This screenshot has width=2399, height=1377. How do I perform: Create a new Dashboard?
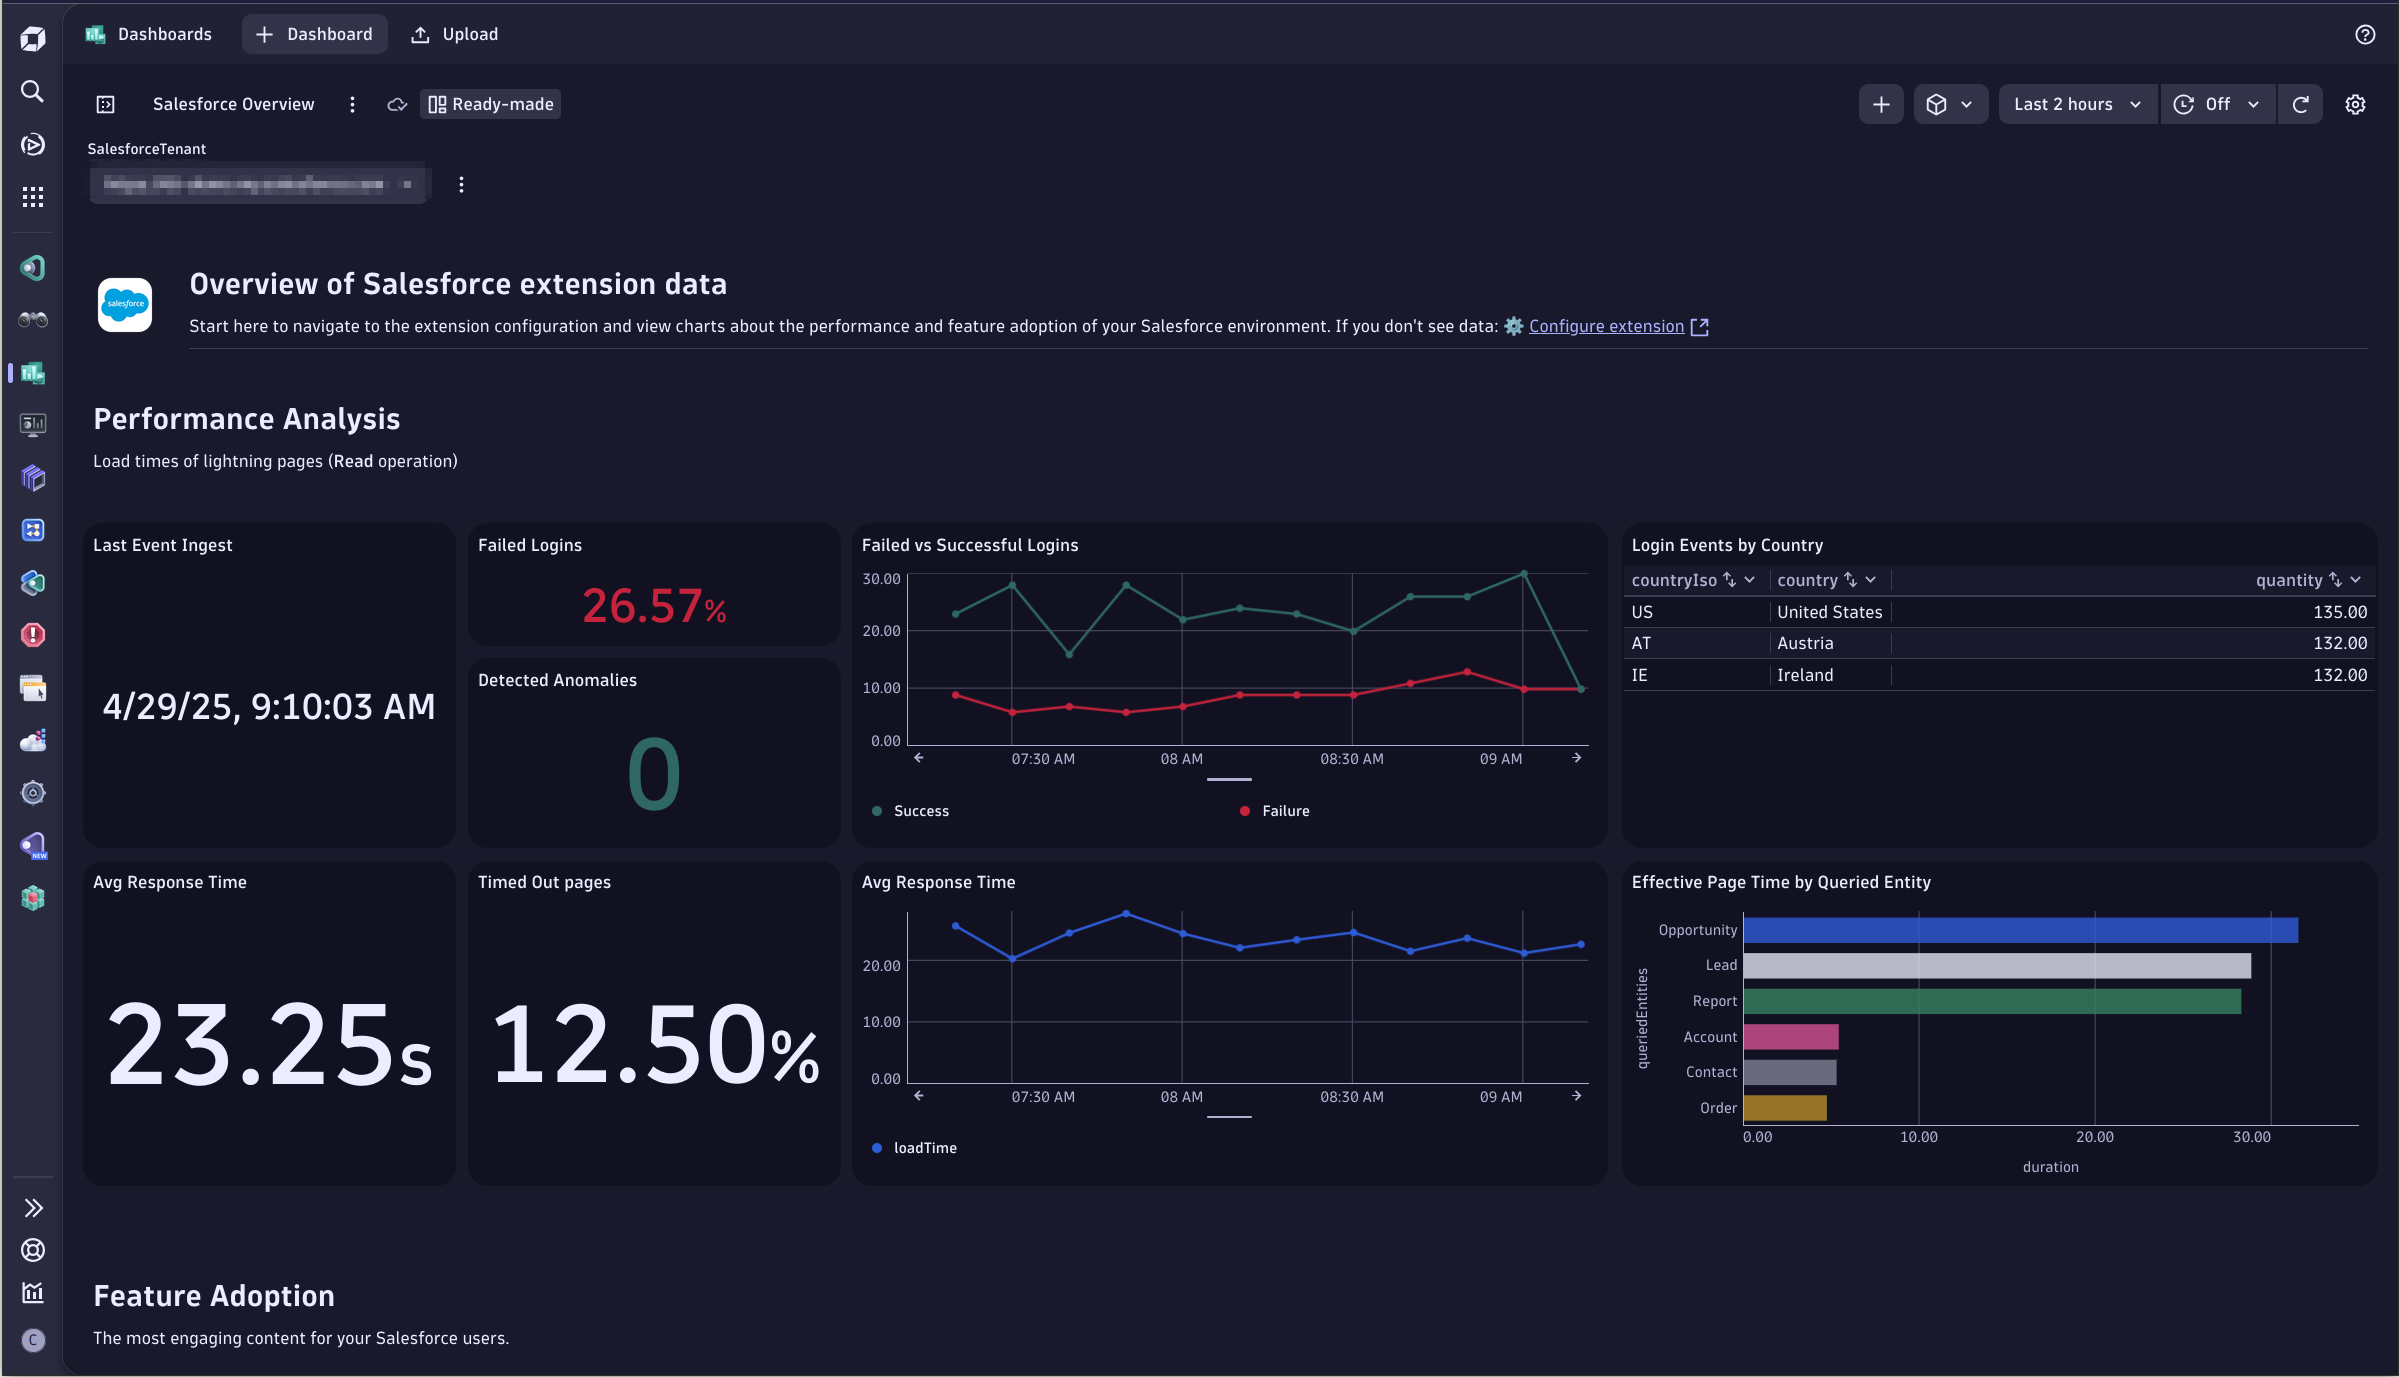pyautogui.click(x=314, y=34)
